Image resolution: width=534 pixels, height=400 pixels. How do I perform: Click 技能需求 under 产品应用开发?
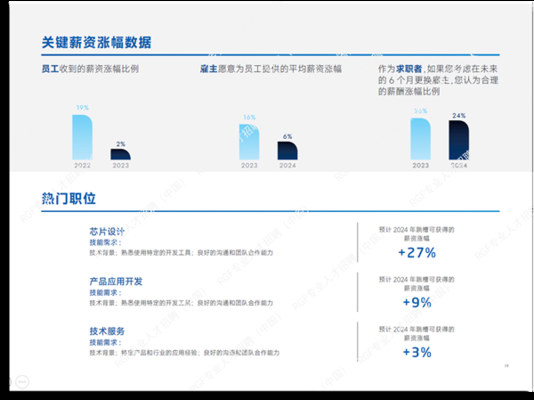click(x=105, y=293)
